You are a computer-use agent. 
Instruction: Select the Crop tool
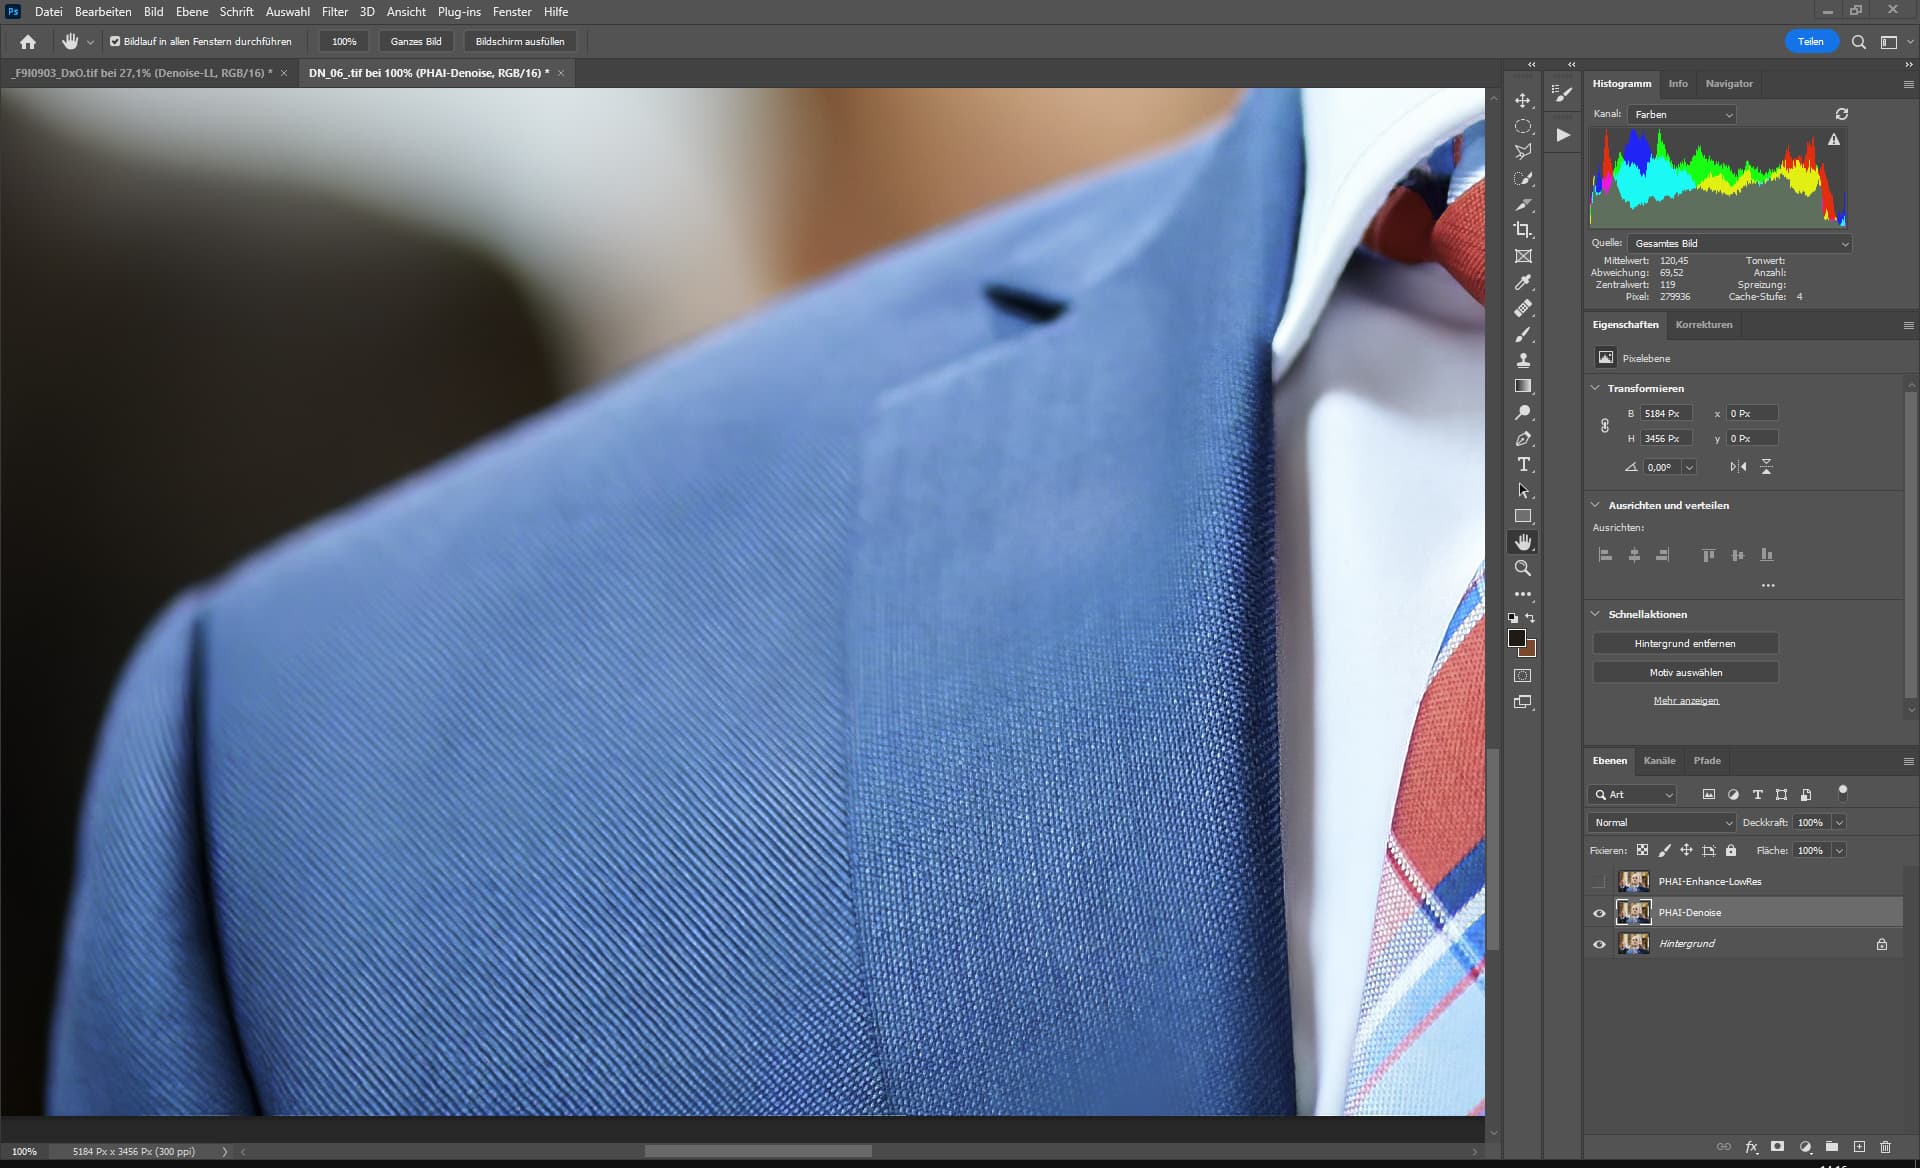[1522, 230]
